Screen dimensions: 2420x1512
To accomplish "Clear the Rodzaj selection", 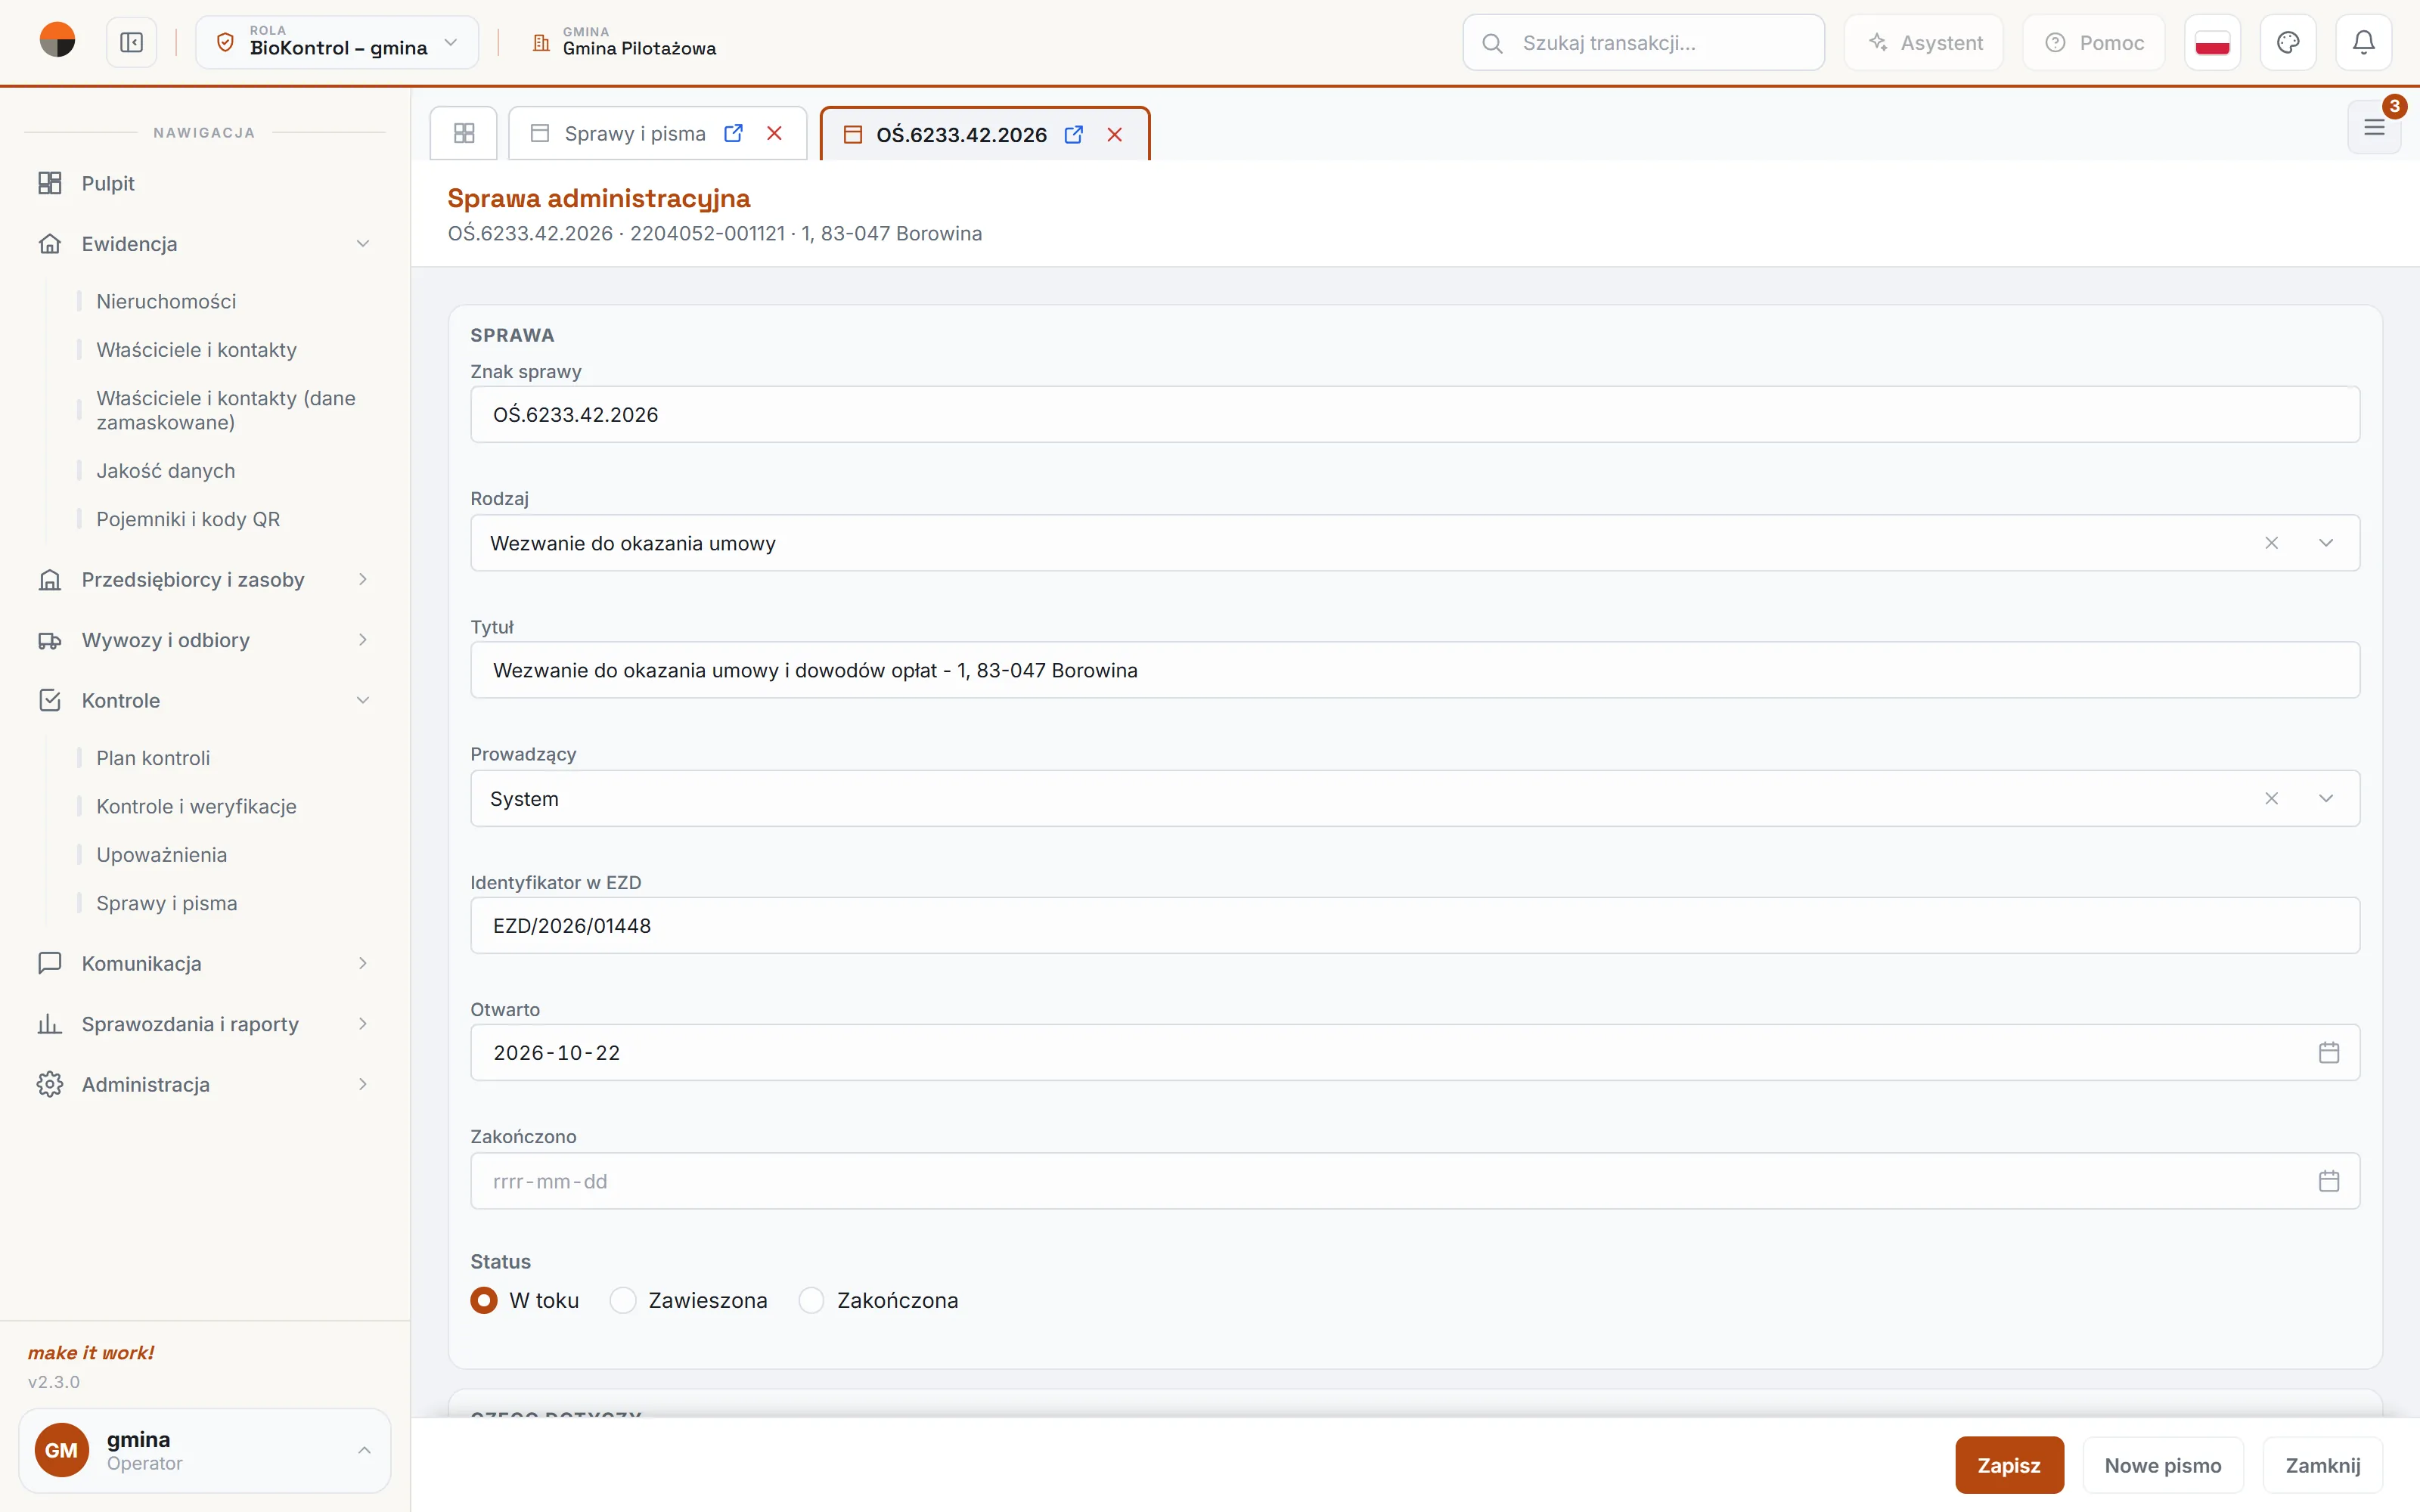I will [x=2272, y=543].
